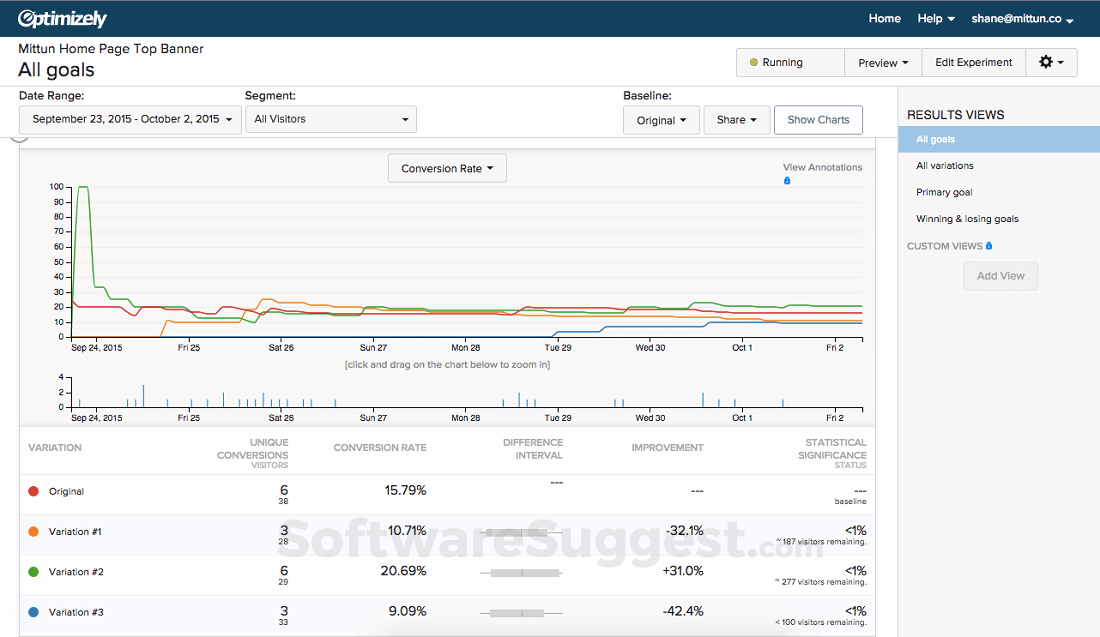Viewport: 1100px width, 637px height.
Task: Open View Annotations
Action: pos(822,167)
